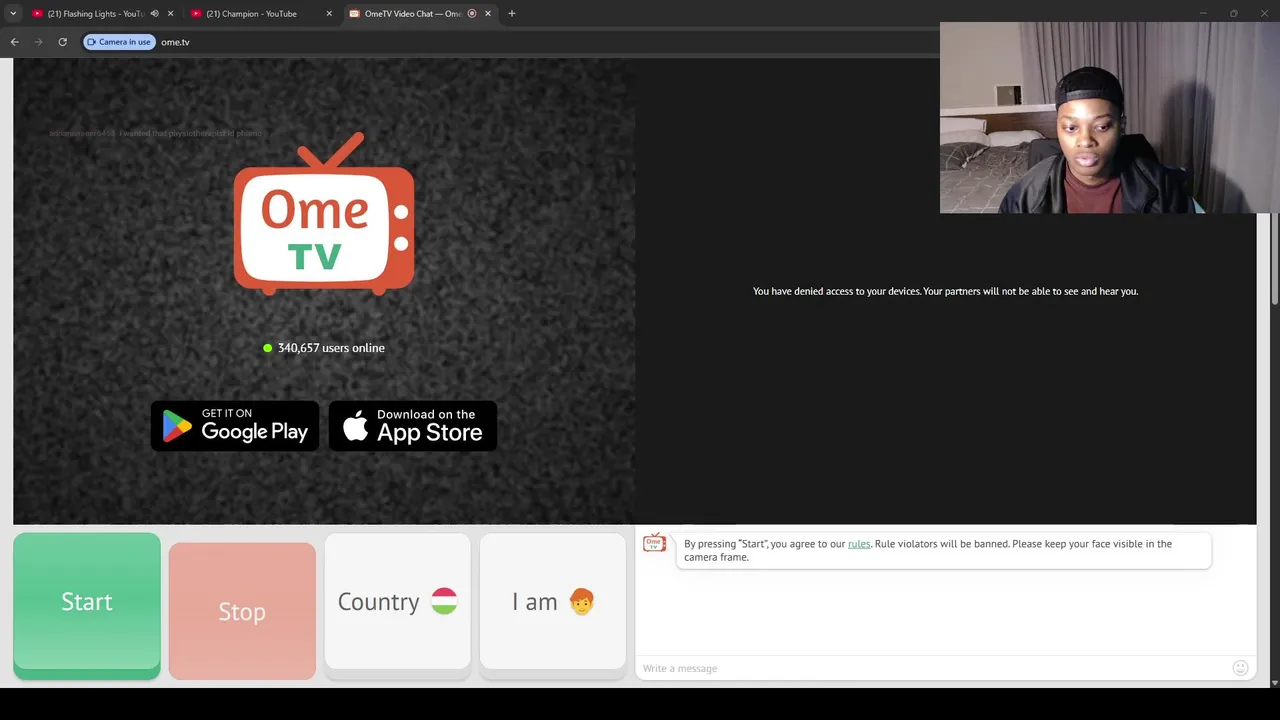Image resolution: width=1280 pixels, height=720 pixels.
Task: Close the Champion YouTube tab
Action: coord(329,13)
